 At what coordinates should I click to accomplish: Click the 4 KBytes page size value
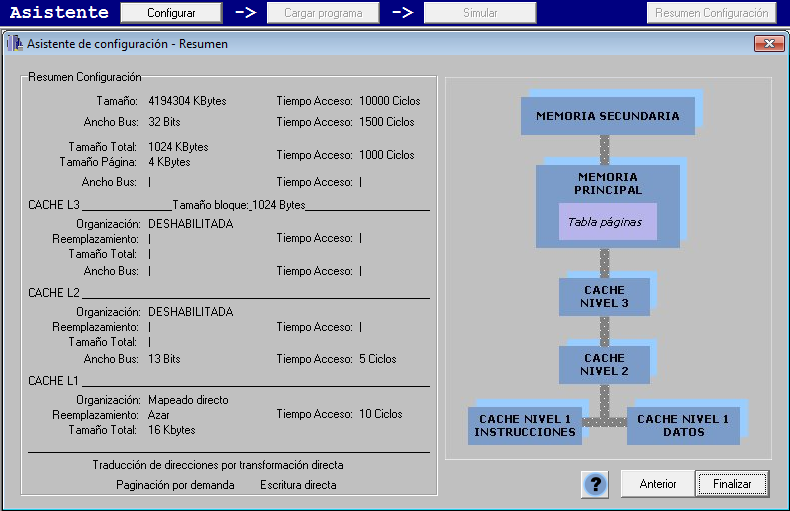pyautogui.click(x=169, y=162)
